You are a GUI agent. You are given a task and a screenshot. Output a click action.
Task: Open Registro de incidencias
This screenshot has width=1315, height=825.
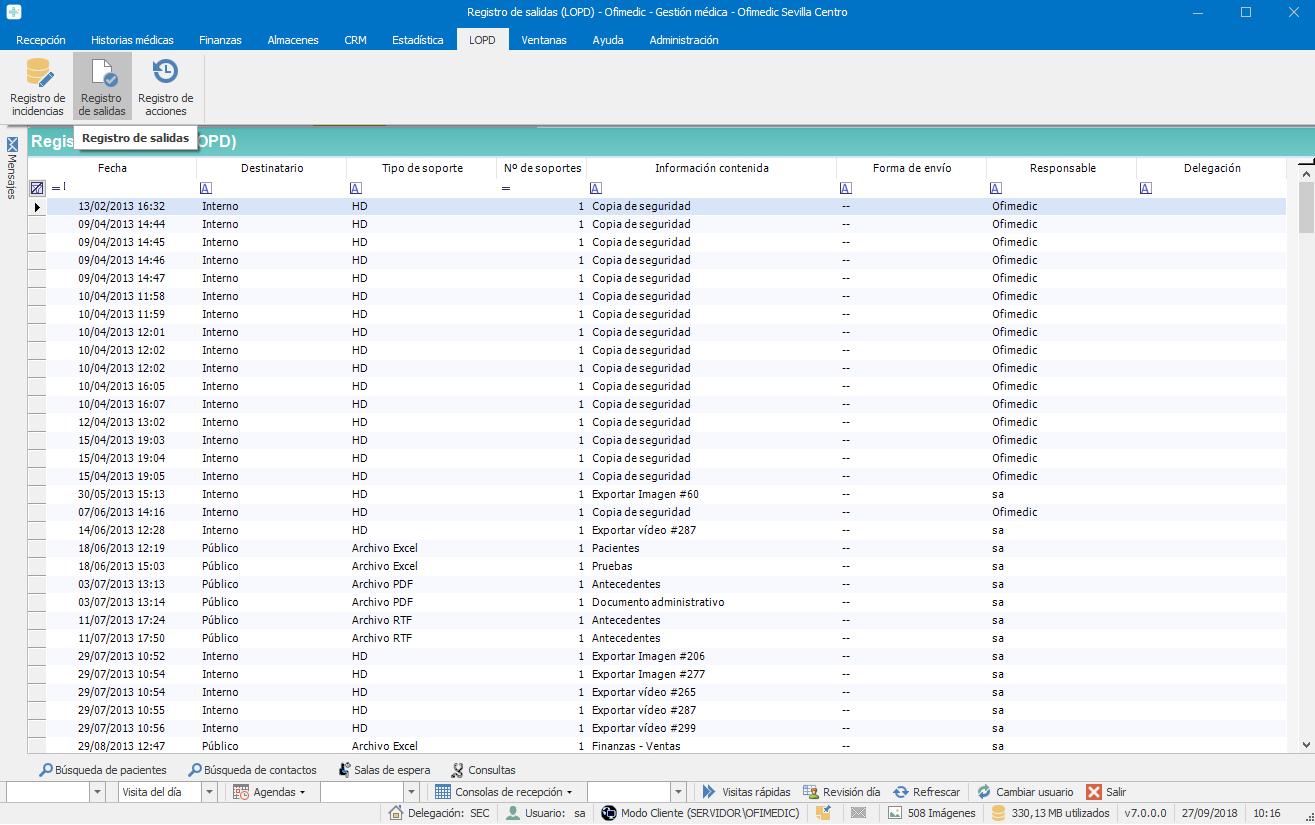[38, 86]
